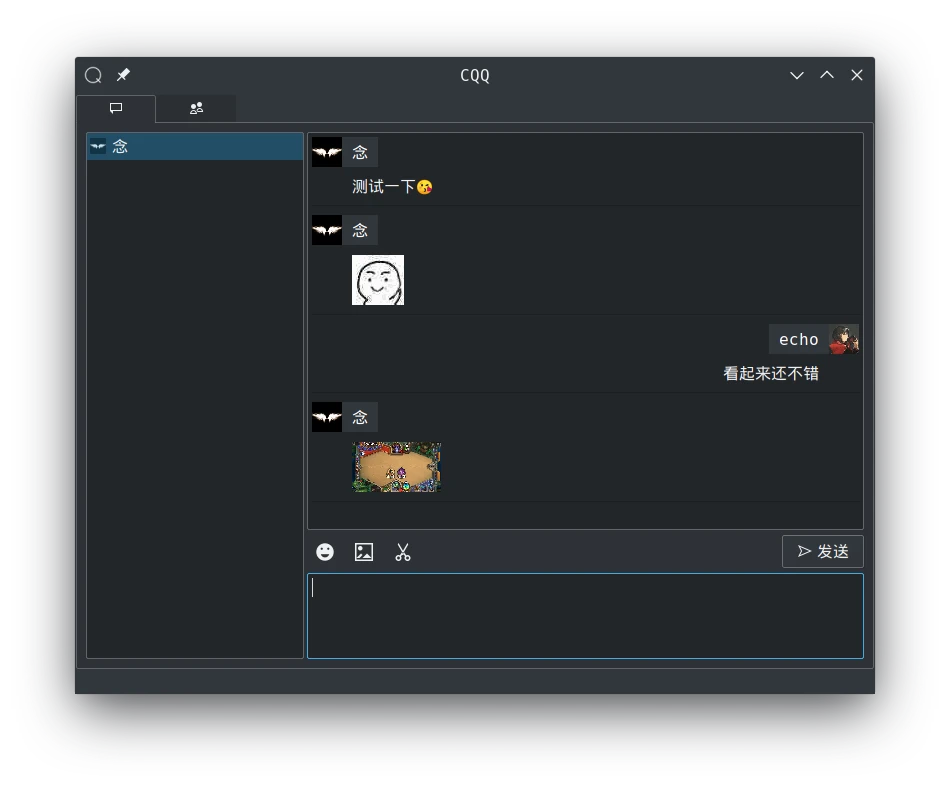
Task: Toggle the pin window icon
Action: 123,75
